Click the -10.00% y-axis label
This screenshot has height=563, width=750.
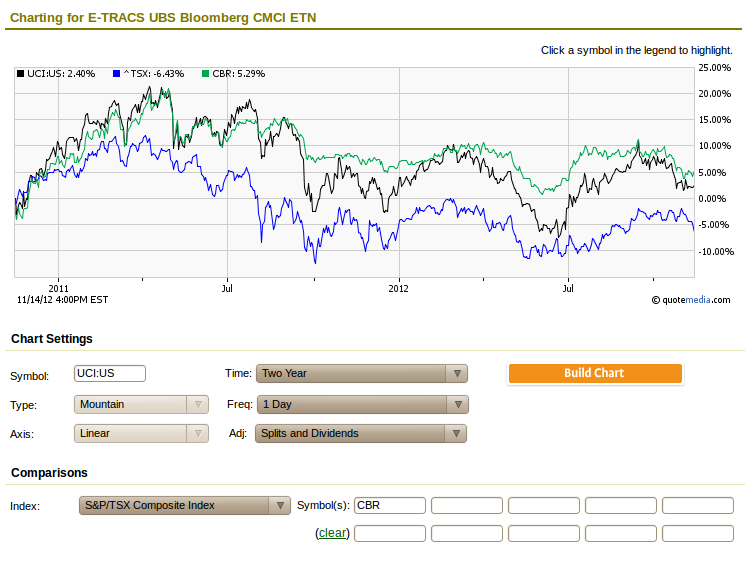point(716,252)
